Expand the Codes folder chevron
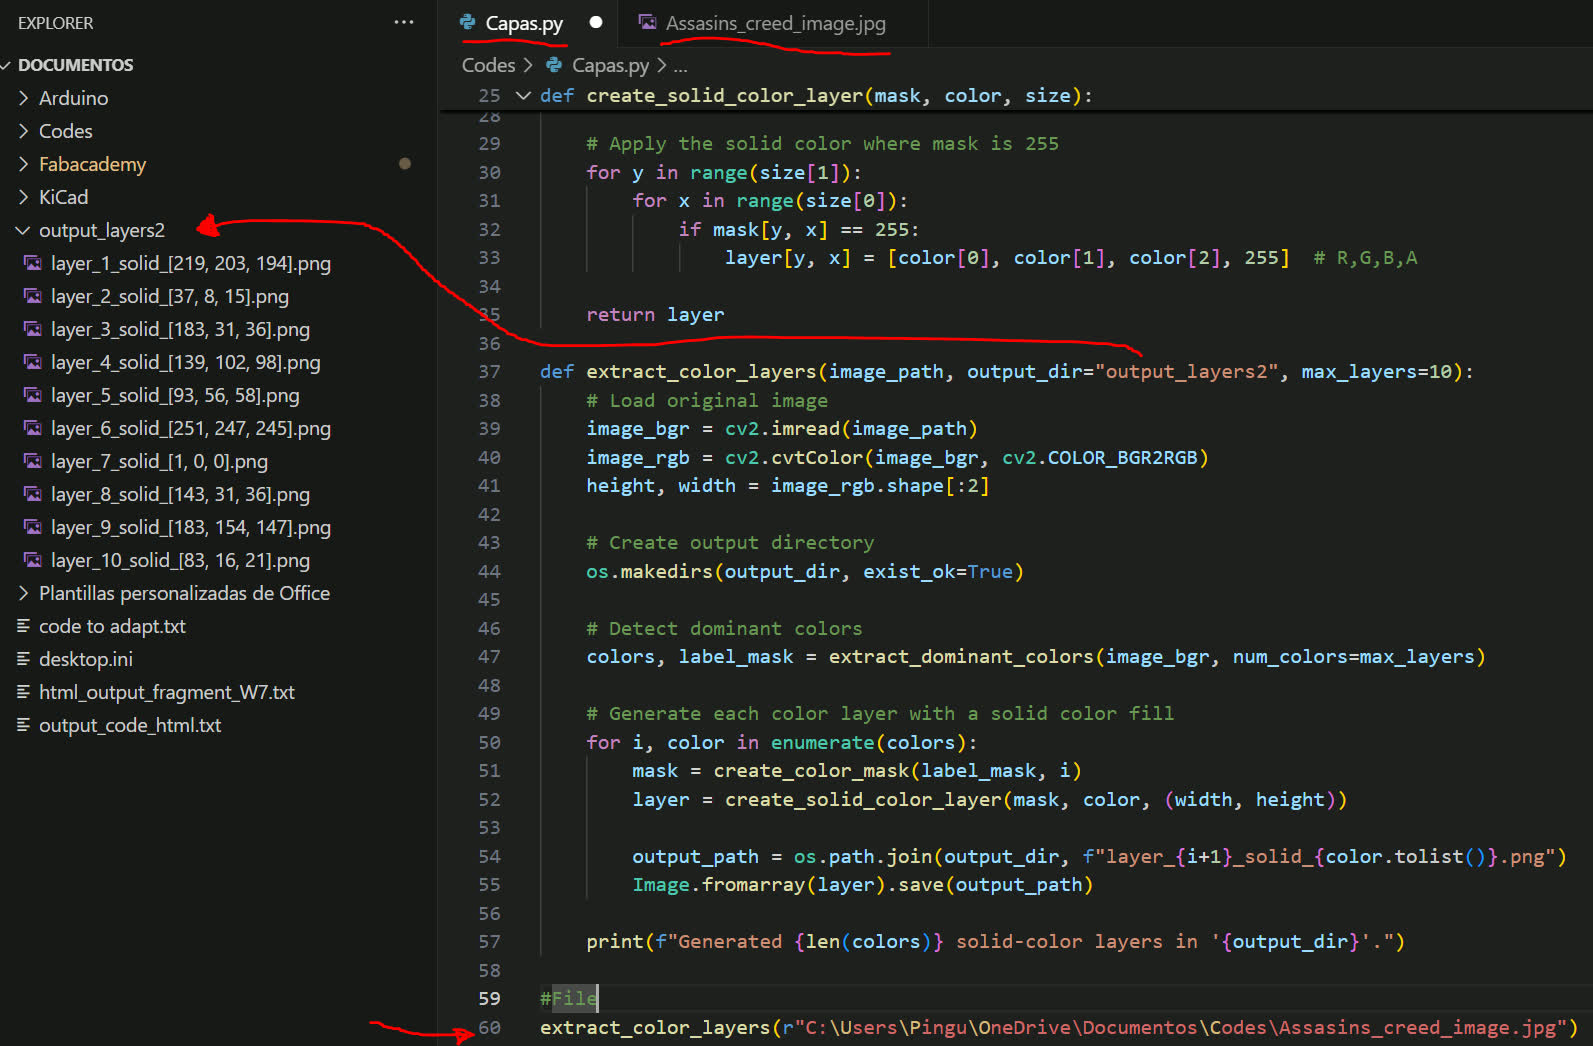Viewport: 1593px width, 1046px height. 23,131
